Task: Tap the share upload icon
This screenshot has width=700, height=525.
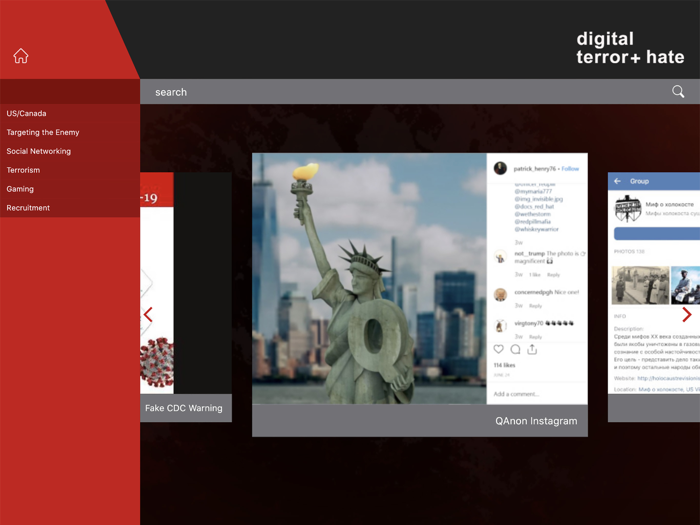Action: pos(532,349)
